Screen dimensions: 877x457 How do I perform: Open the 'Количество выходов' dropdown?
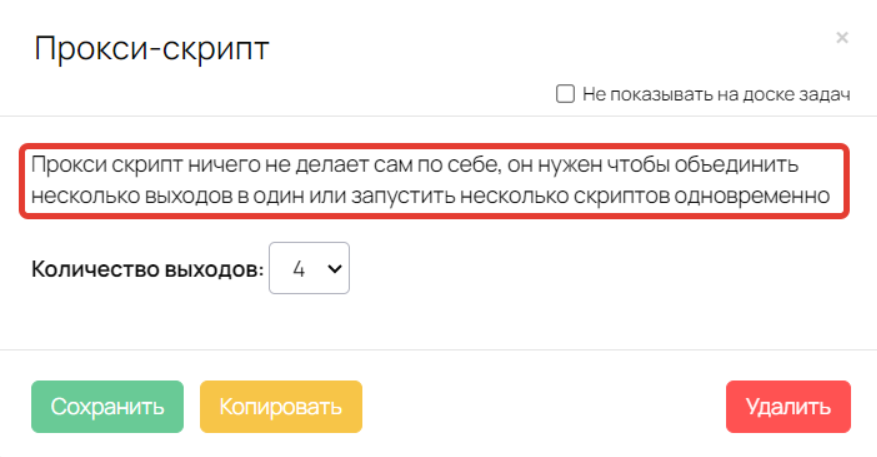tap(309, 268)
